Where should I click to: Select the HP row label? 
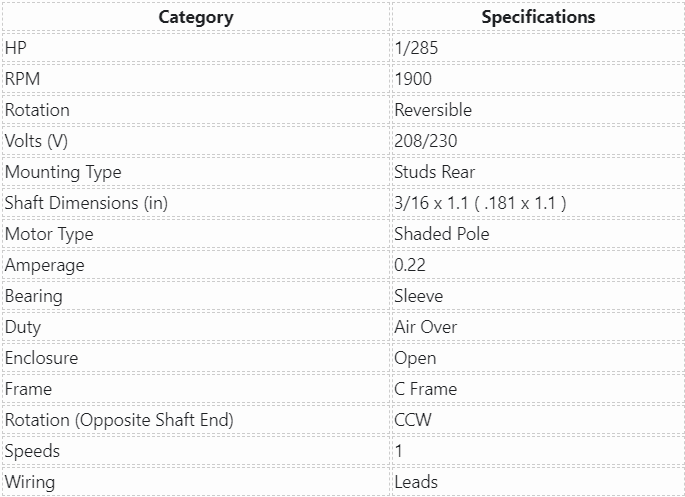click(x=16, y=48)
